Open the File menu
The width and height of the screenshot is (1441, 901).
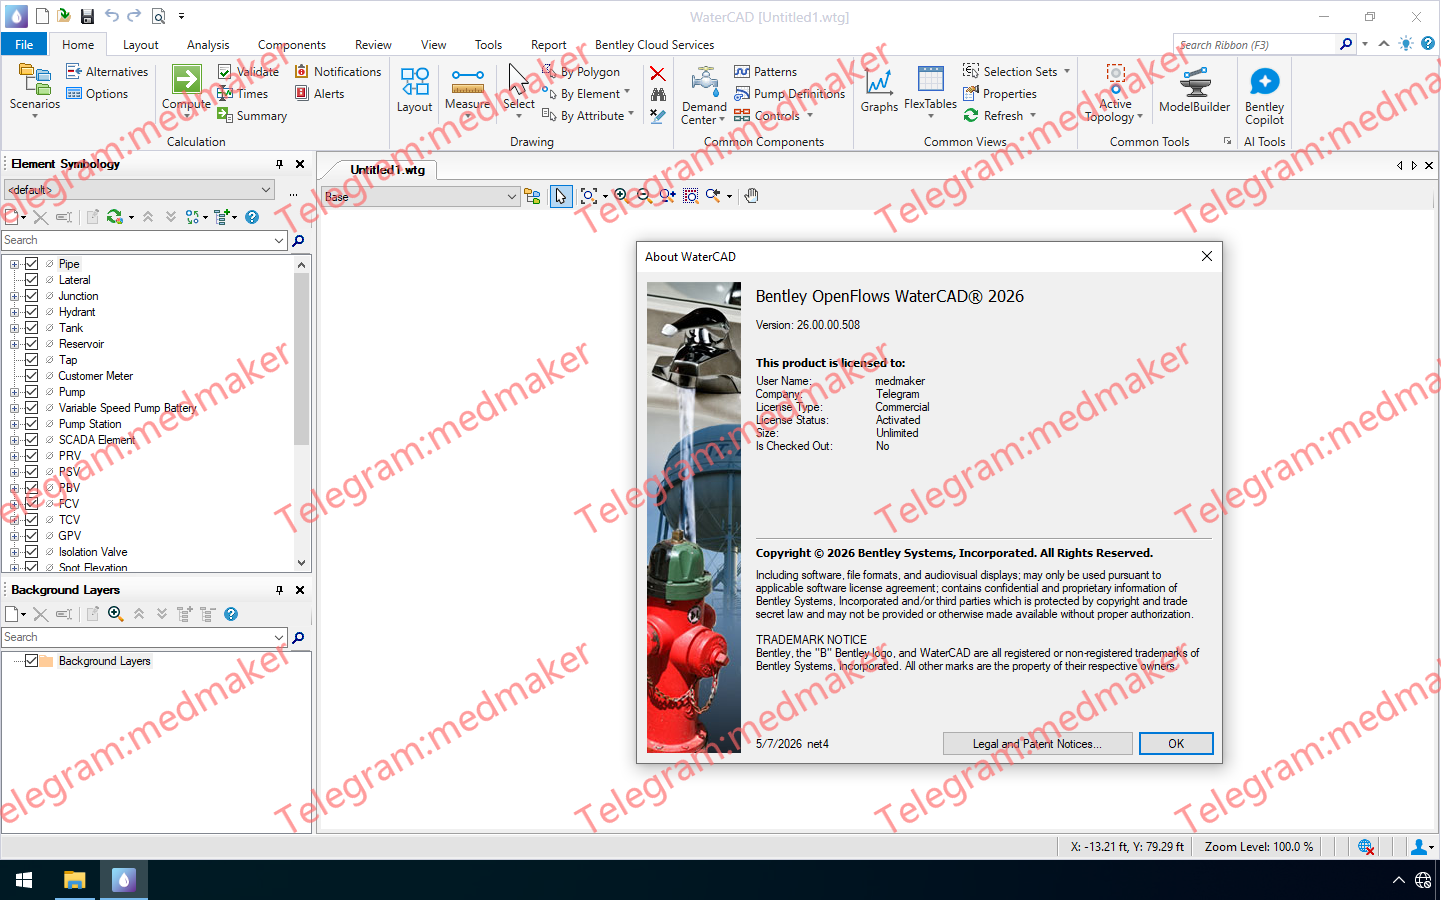coord(24,45)
